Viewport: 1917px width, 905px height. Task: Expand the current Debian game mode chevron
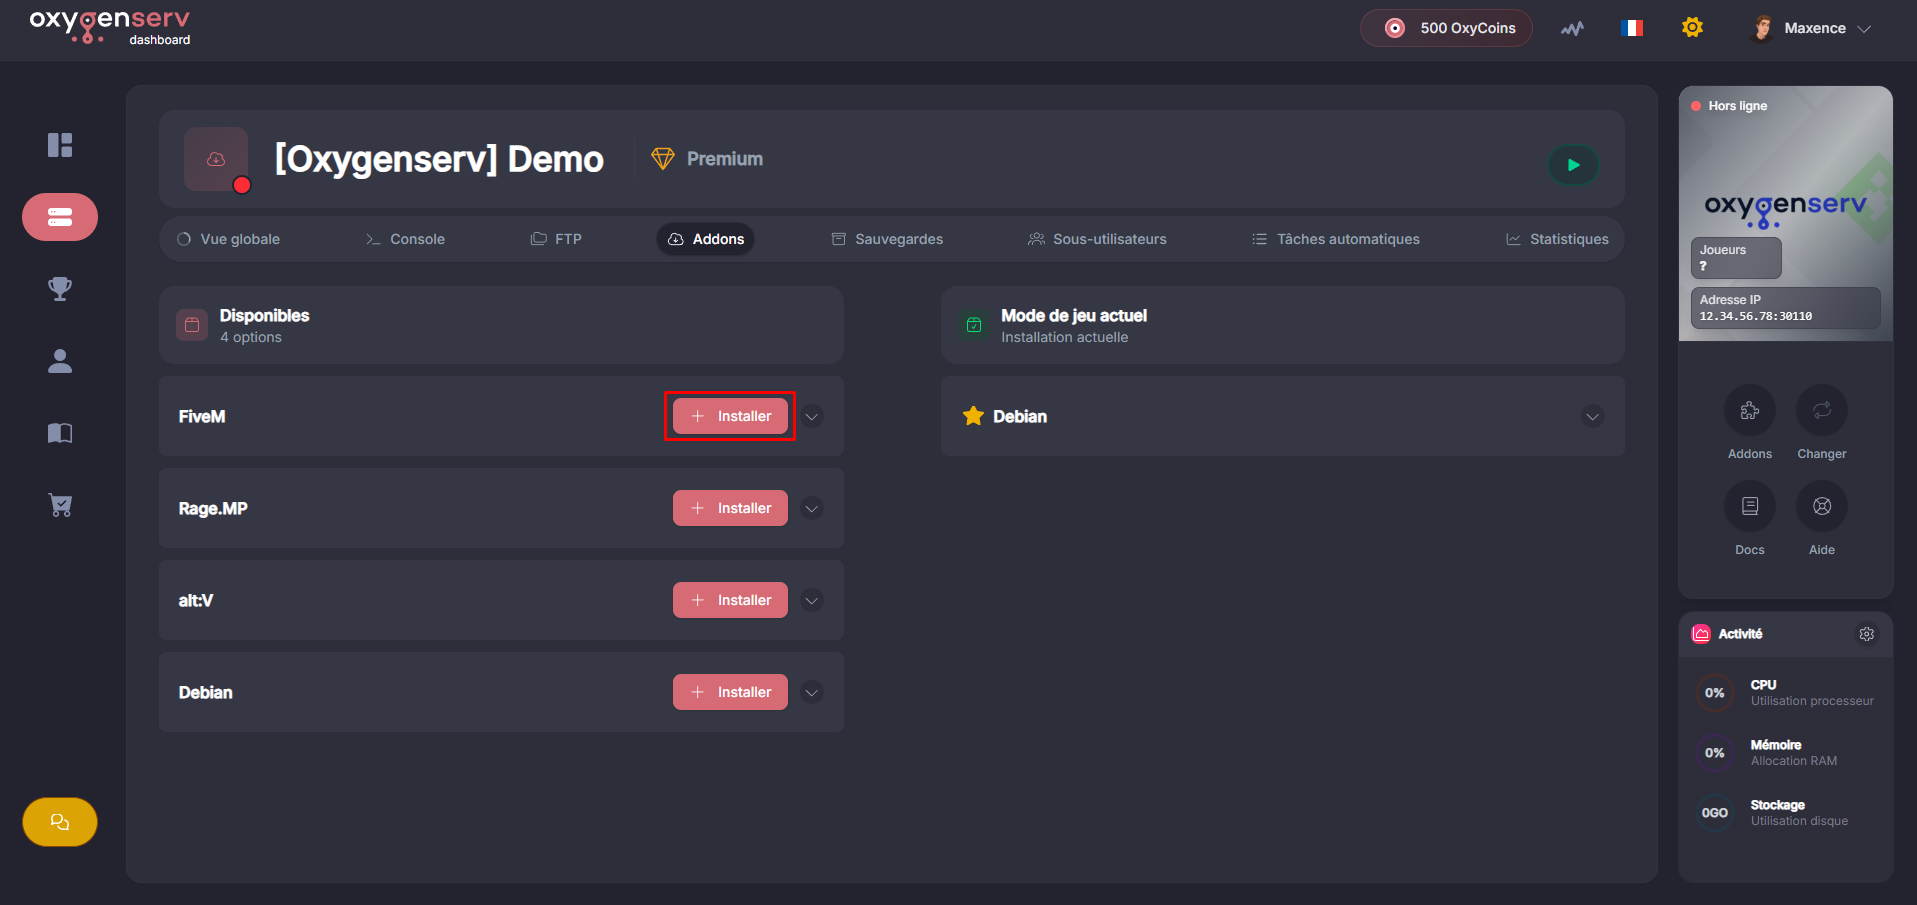1592,417
